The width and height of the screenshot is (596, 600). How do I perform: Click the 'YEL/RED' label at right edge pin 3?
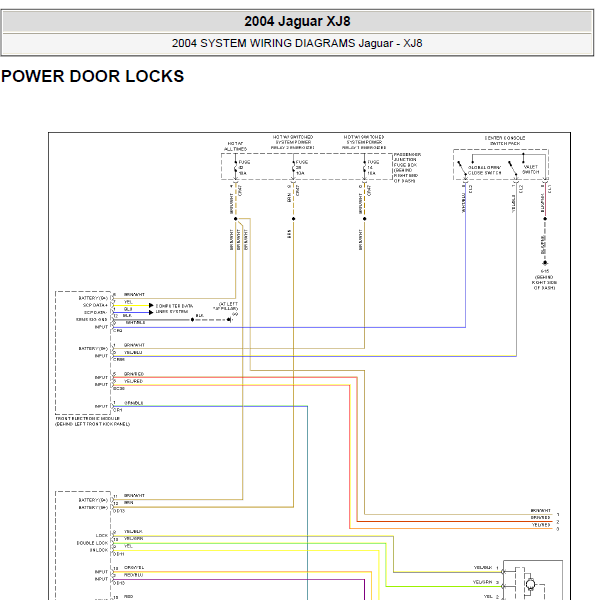pyautogui.click(x=541, y=525)
